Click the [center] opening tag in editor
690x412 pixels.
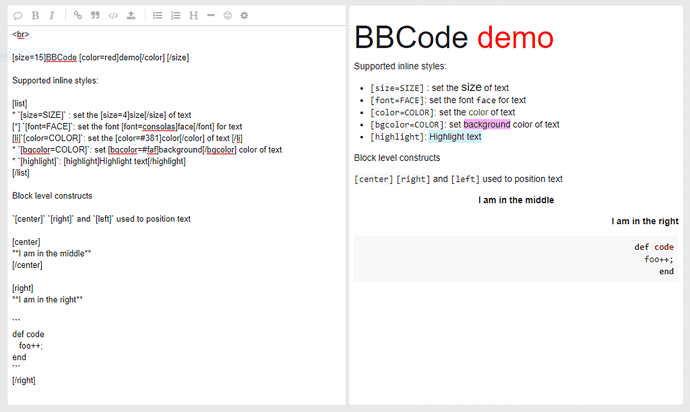26,242
